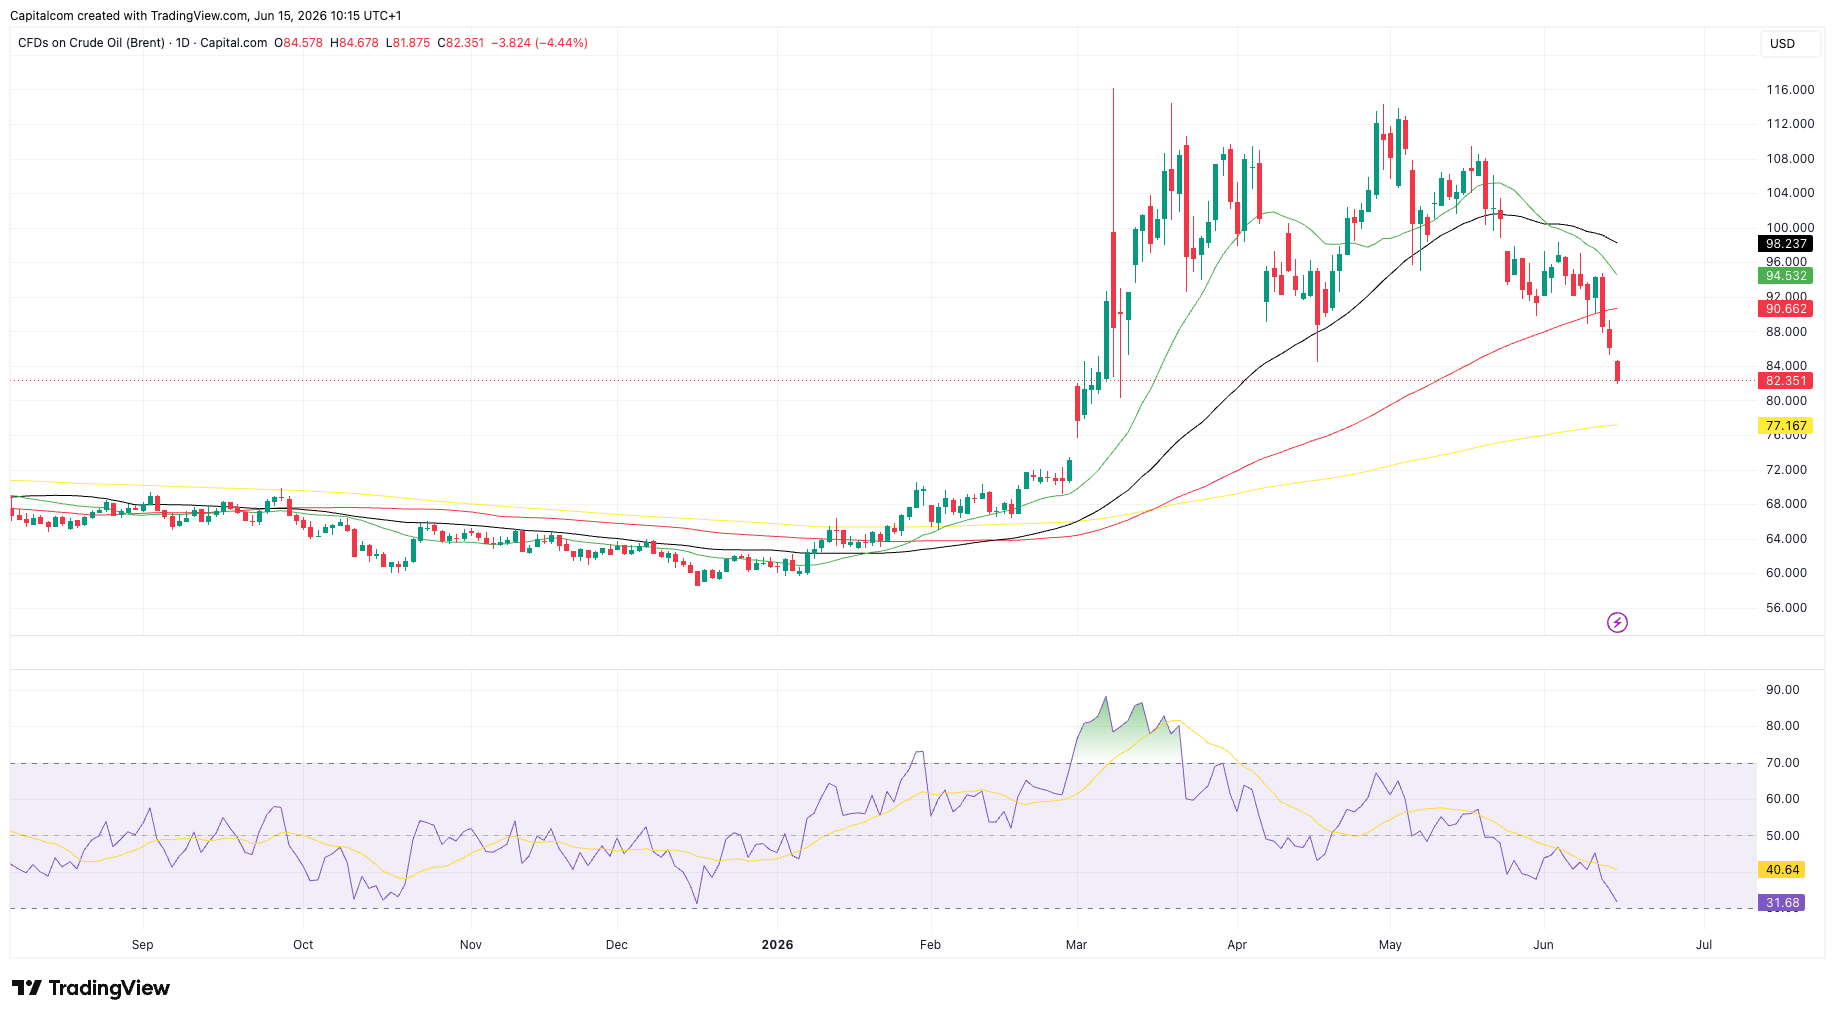Click the yellow 40.64 RSI average label

[1782, 870]
